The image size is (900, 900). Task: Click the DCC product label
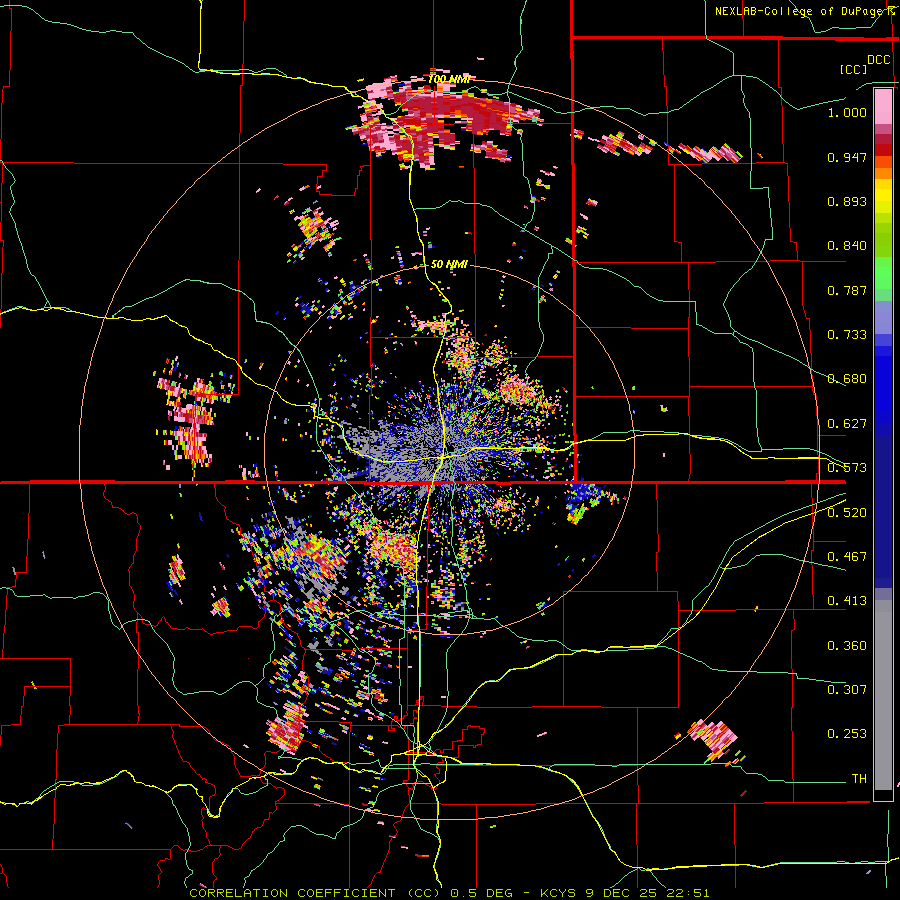pos(879,60)
